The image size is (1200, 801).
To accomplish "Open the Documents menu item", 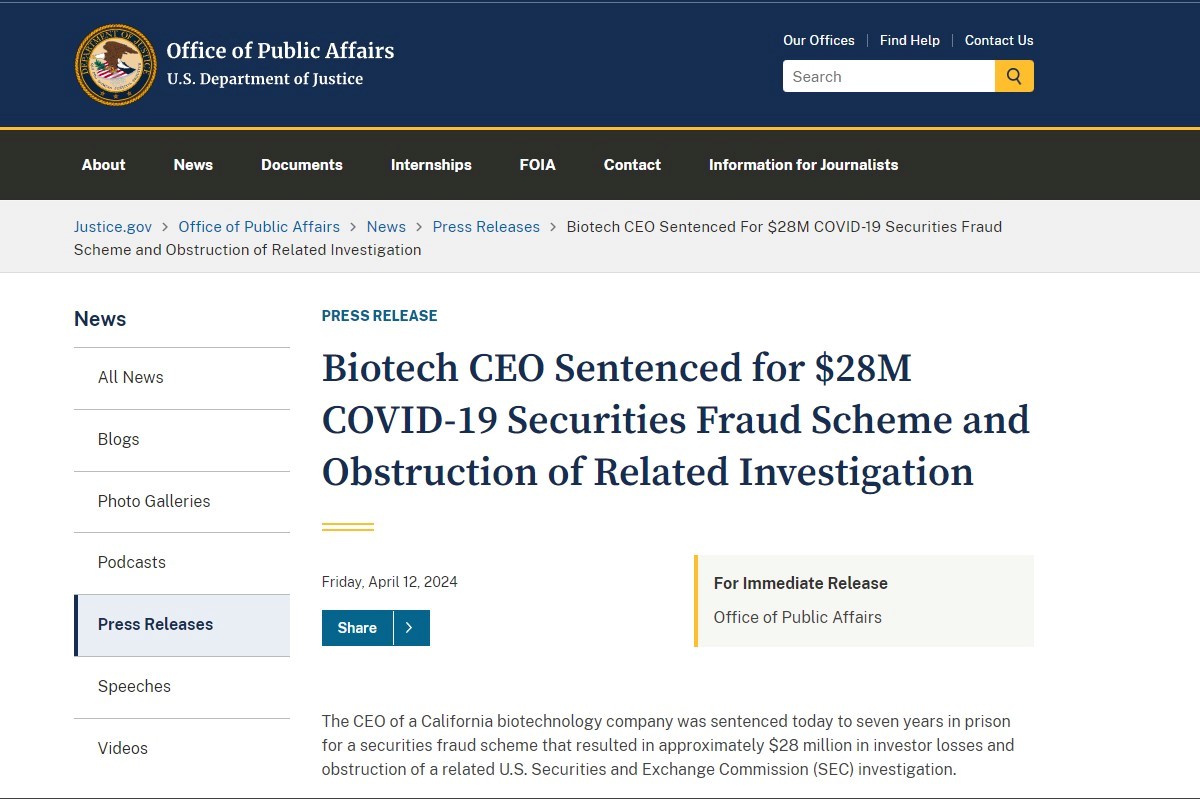I will [302, 165].
